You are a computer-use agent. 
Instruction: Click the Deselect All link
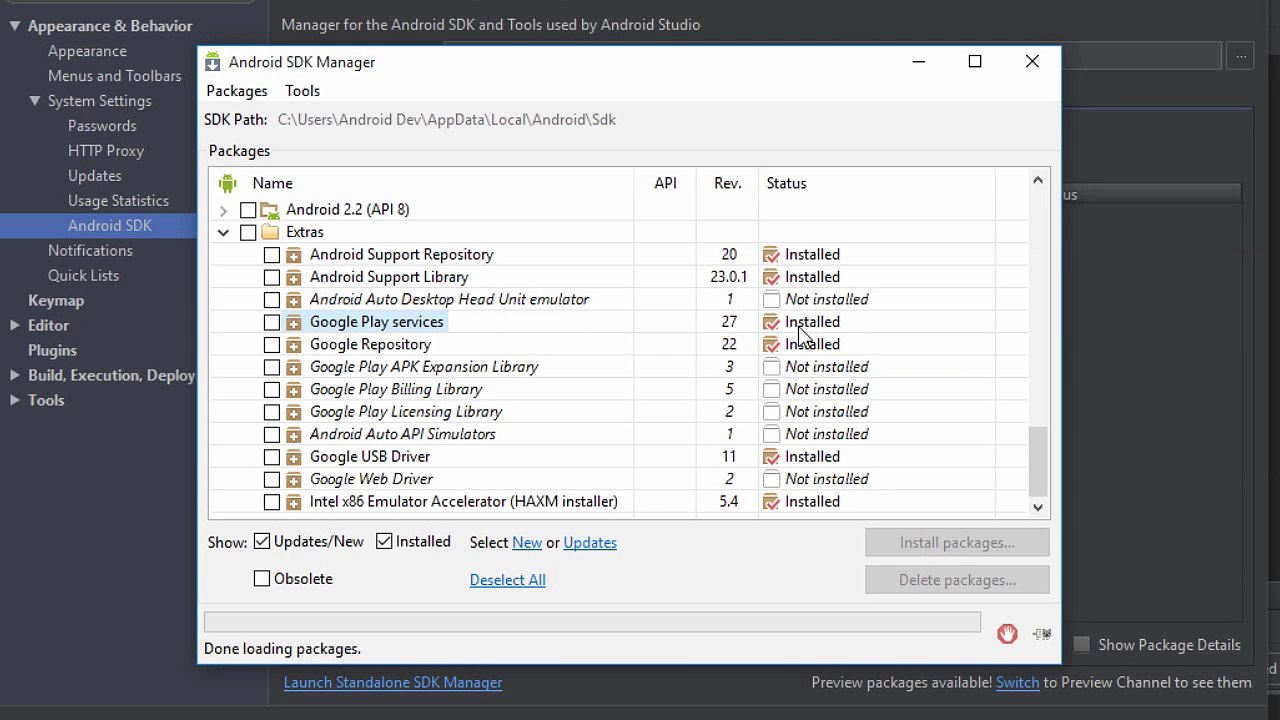coord(508,580)
